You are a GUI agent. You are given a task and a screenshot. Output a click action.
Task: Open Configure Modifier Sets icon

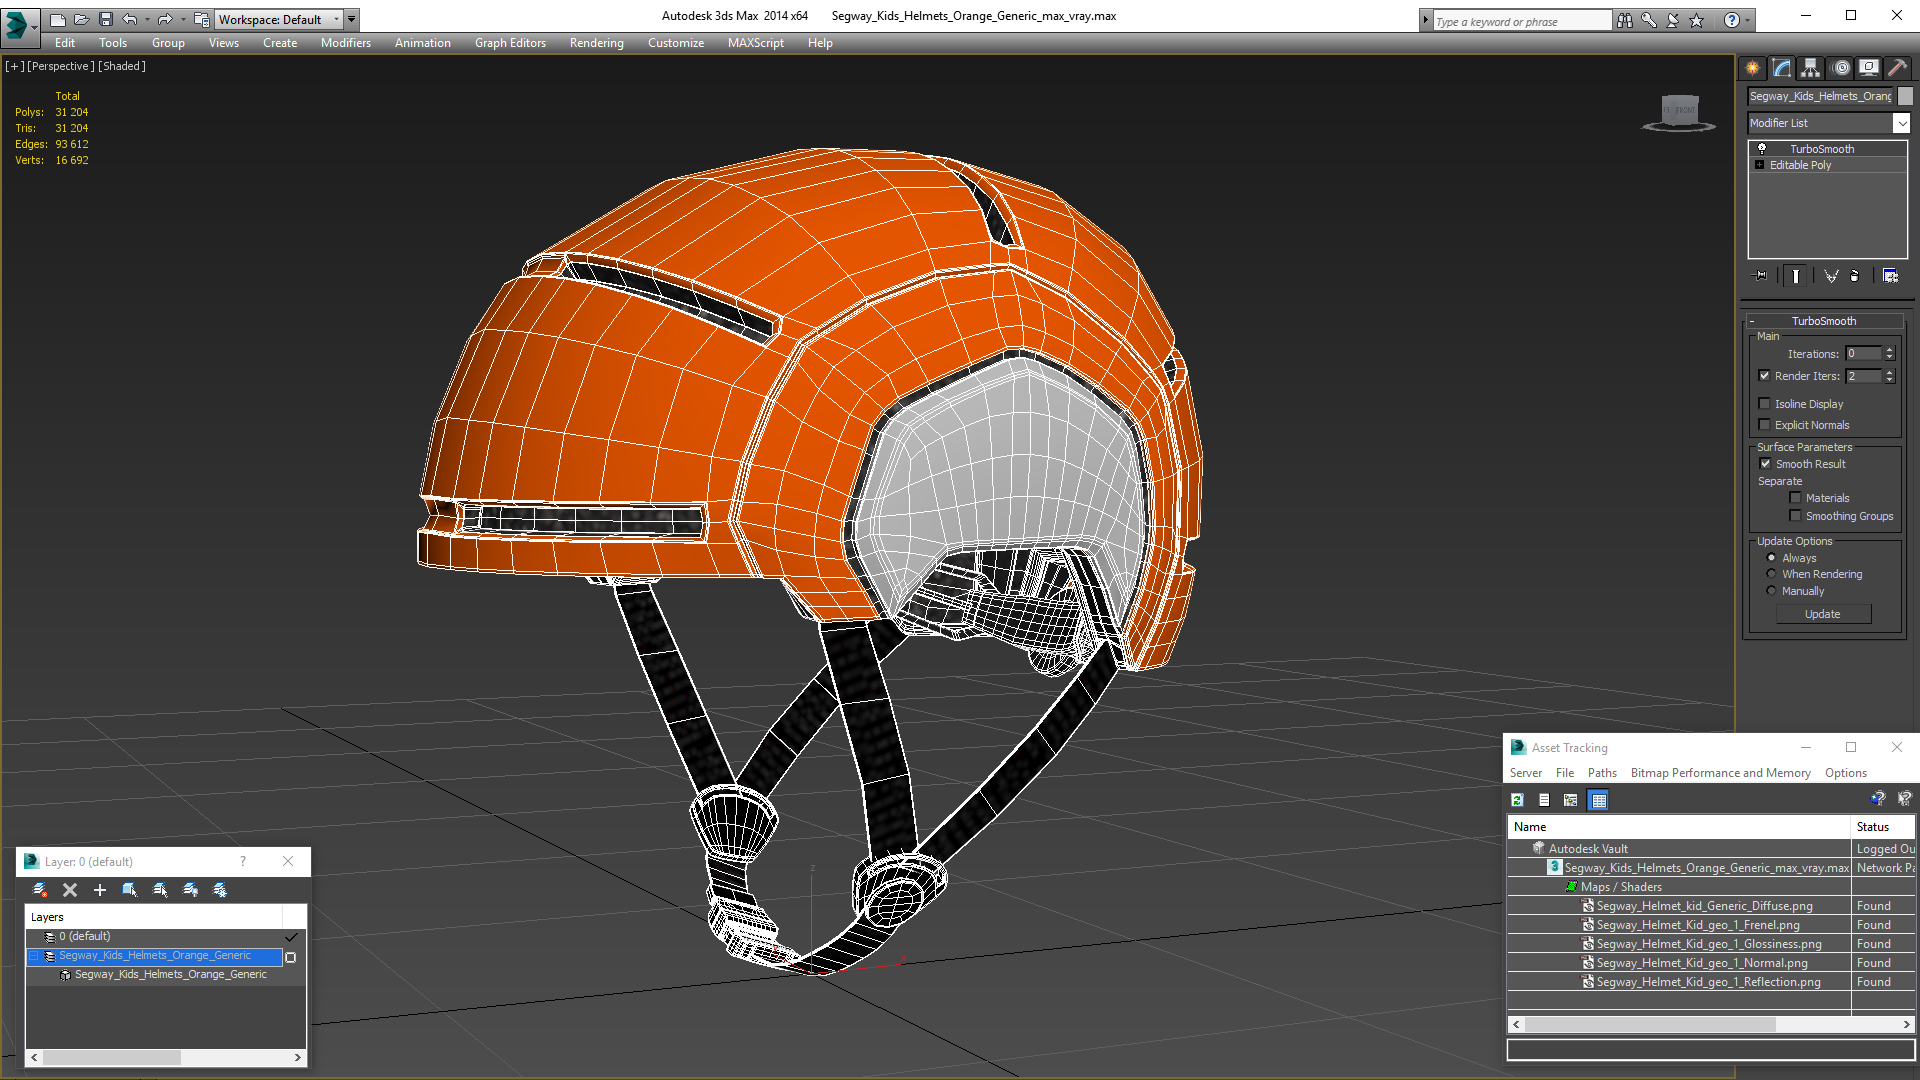coord(1890,276)
